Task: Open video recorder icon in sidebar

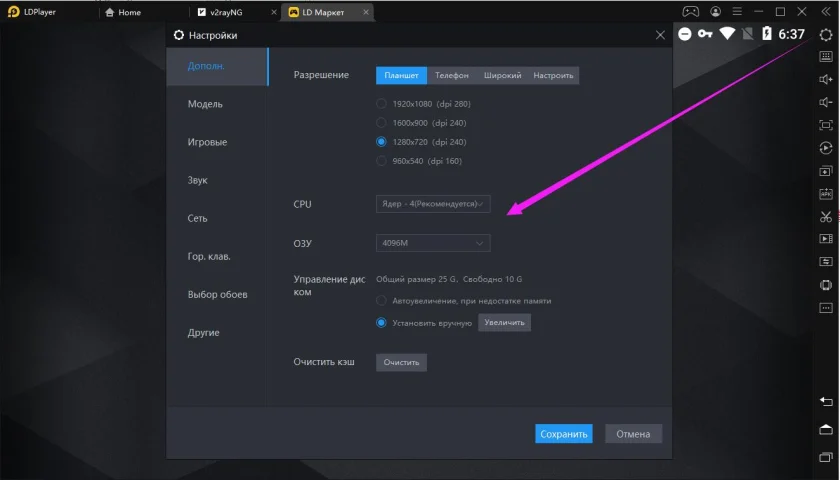Action: tap(826, 238)
